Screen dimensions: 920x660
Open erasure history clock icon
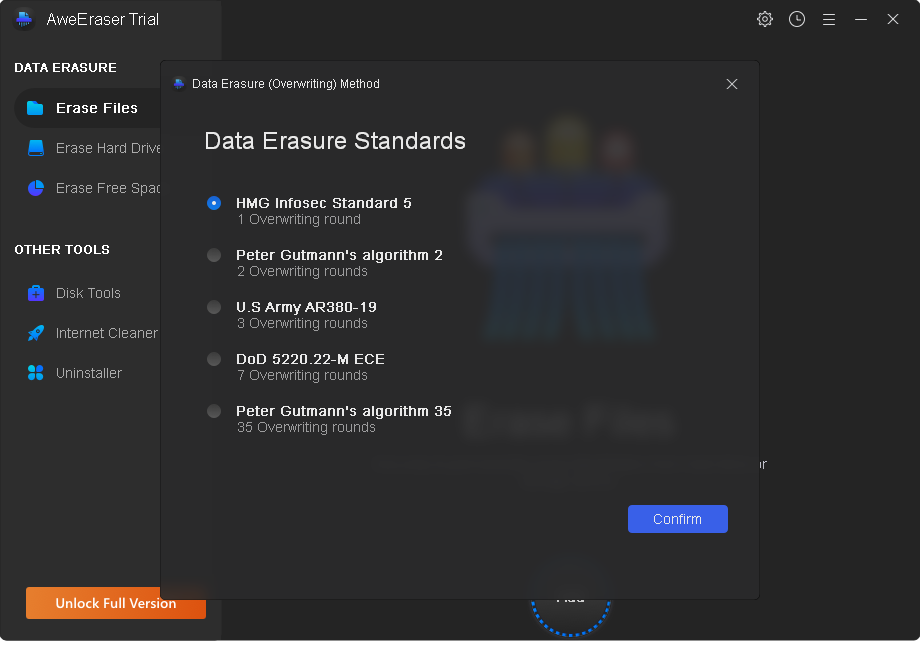[797, 19]
